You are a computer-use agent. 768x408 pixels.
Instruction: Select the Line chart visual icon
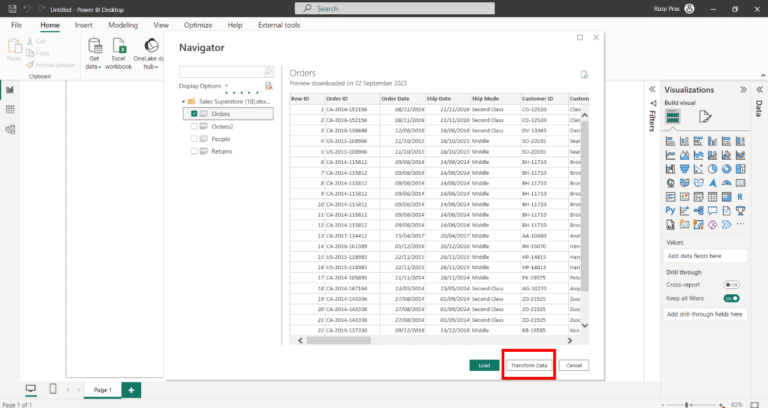pyautogui.click(x=670, y=155)
